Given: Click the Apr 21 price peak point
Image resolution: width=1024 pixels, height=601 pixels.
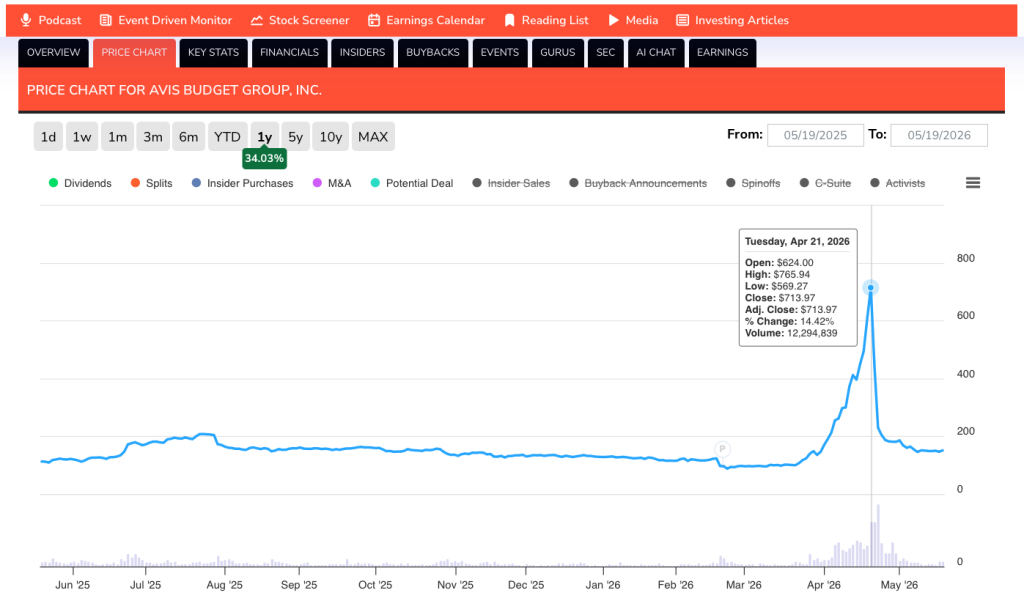Looking at the screenshot, I should point(871,287).
